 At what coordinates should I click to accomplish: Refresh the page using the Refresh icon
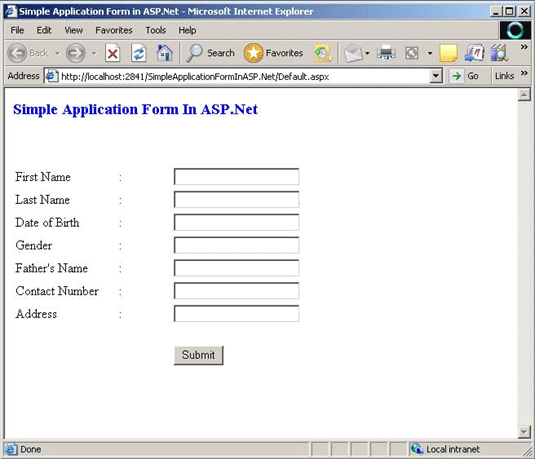139,53
